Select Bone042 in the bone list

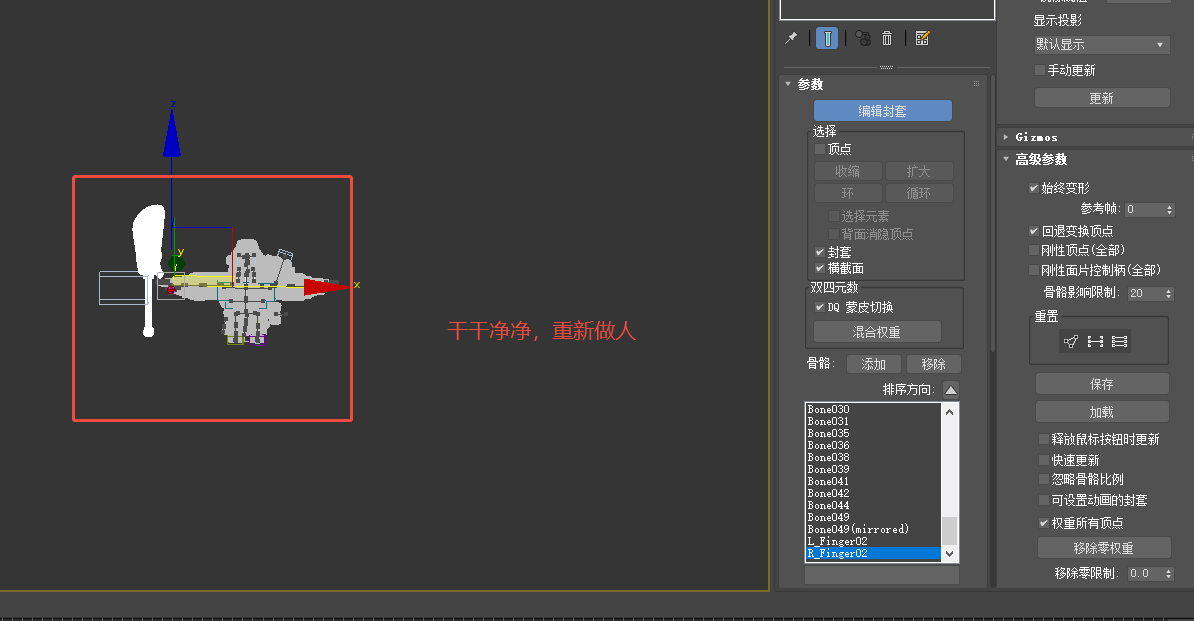tap(873, 494)
